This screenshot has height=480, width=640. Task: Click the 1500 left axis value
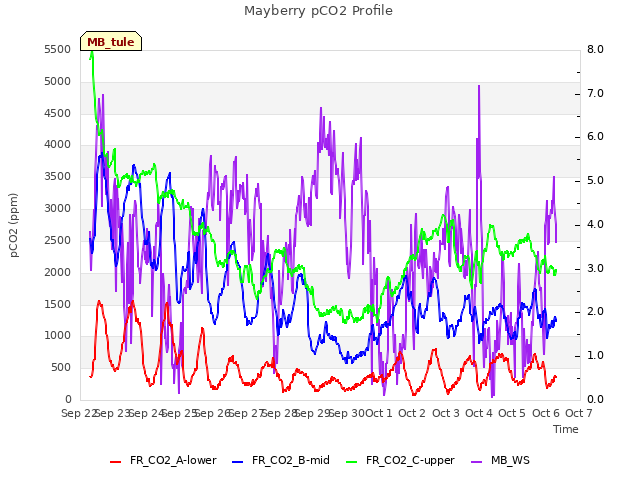point(58,304)
